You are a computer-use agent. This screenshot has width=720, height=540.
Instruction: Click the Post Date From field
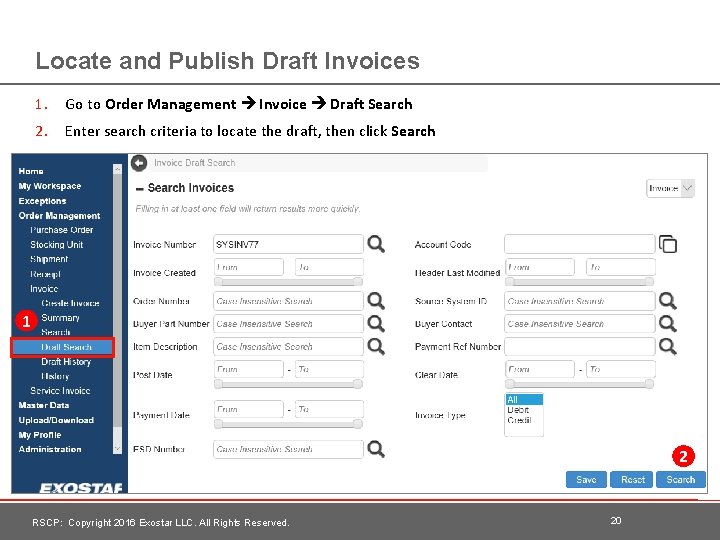tap(248, 369)
